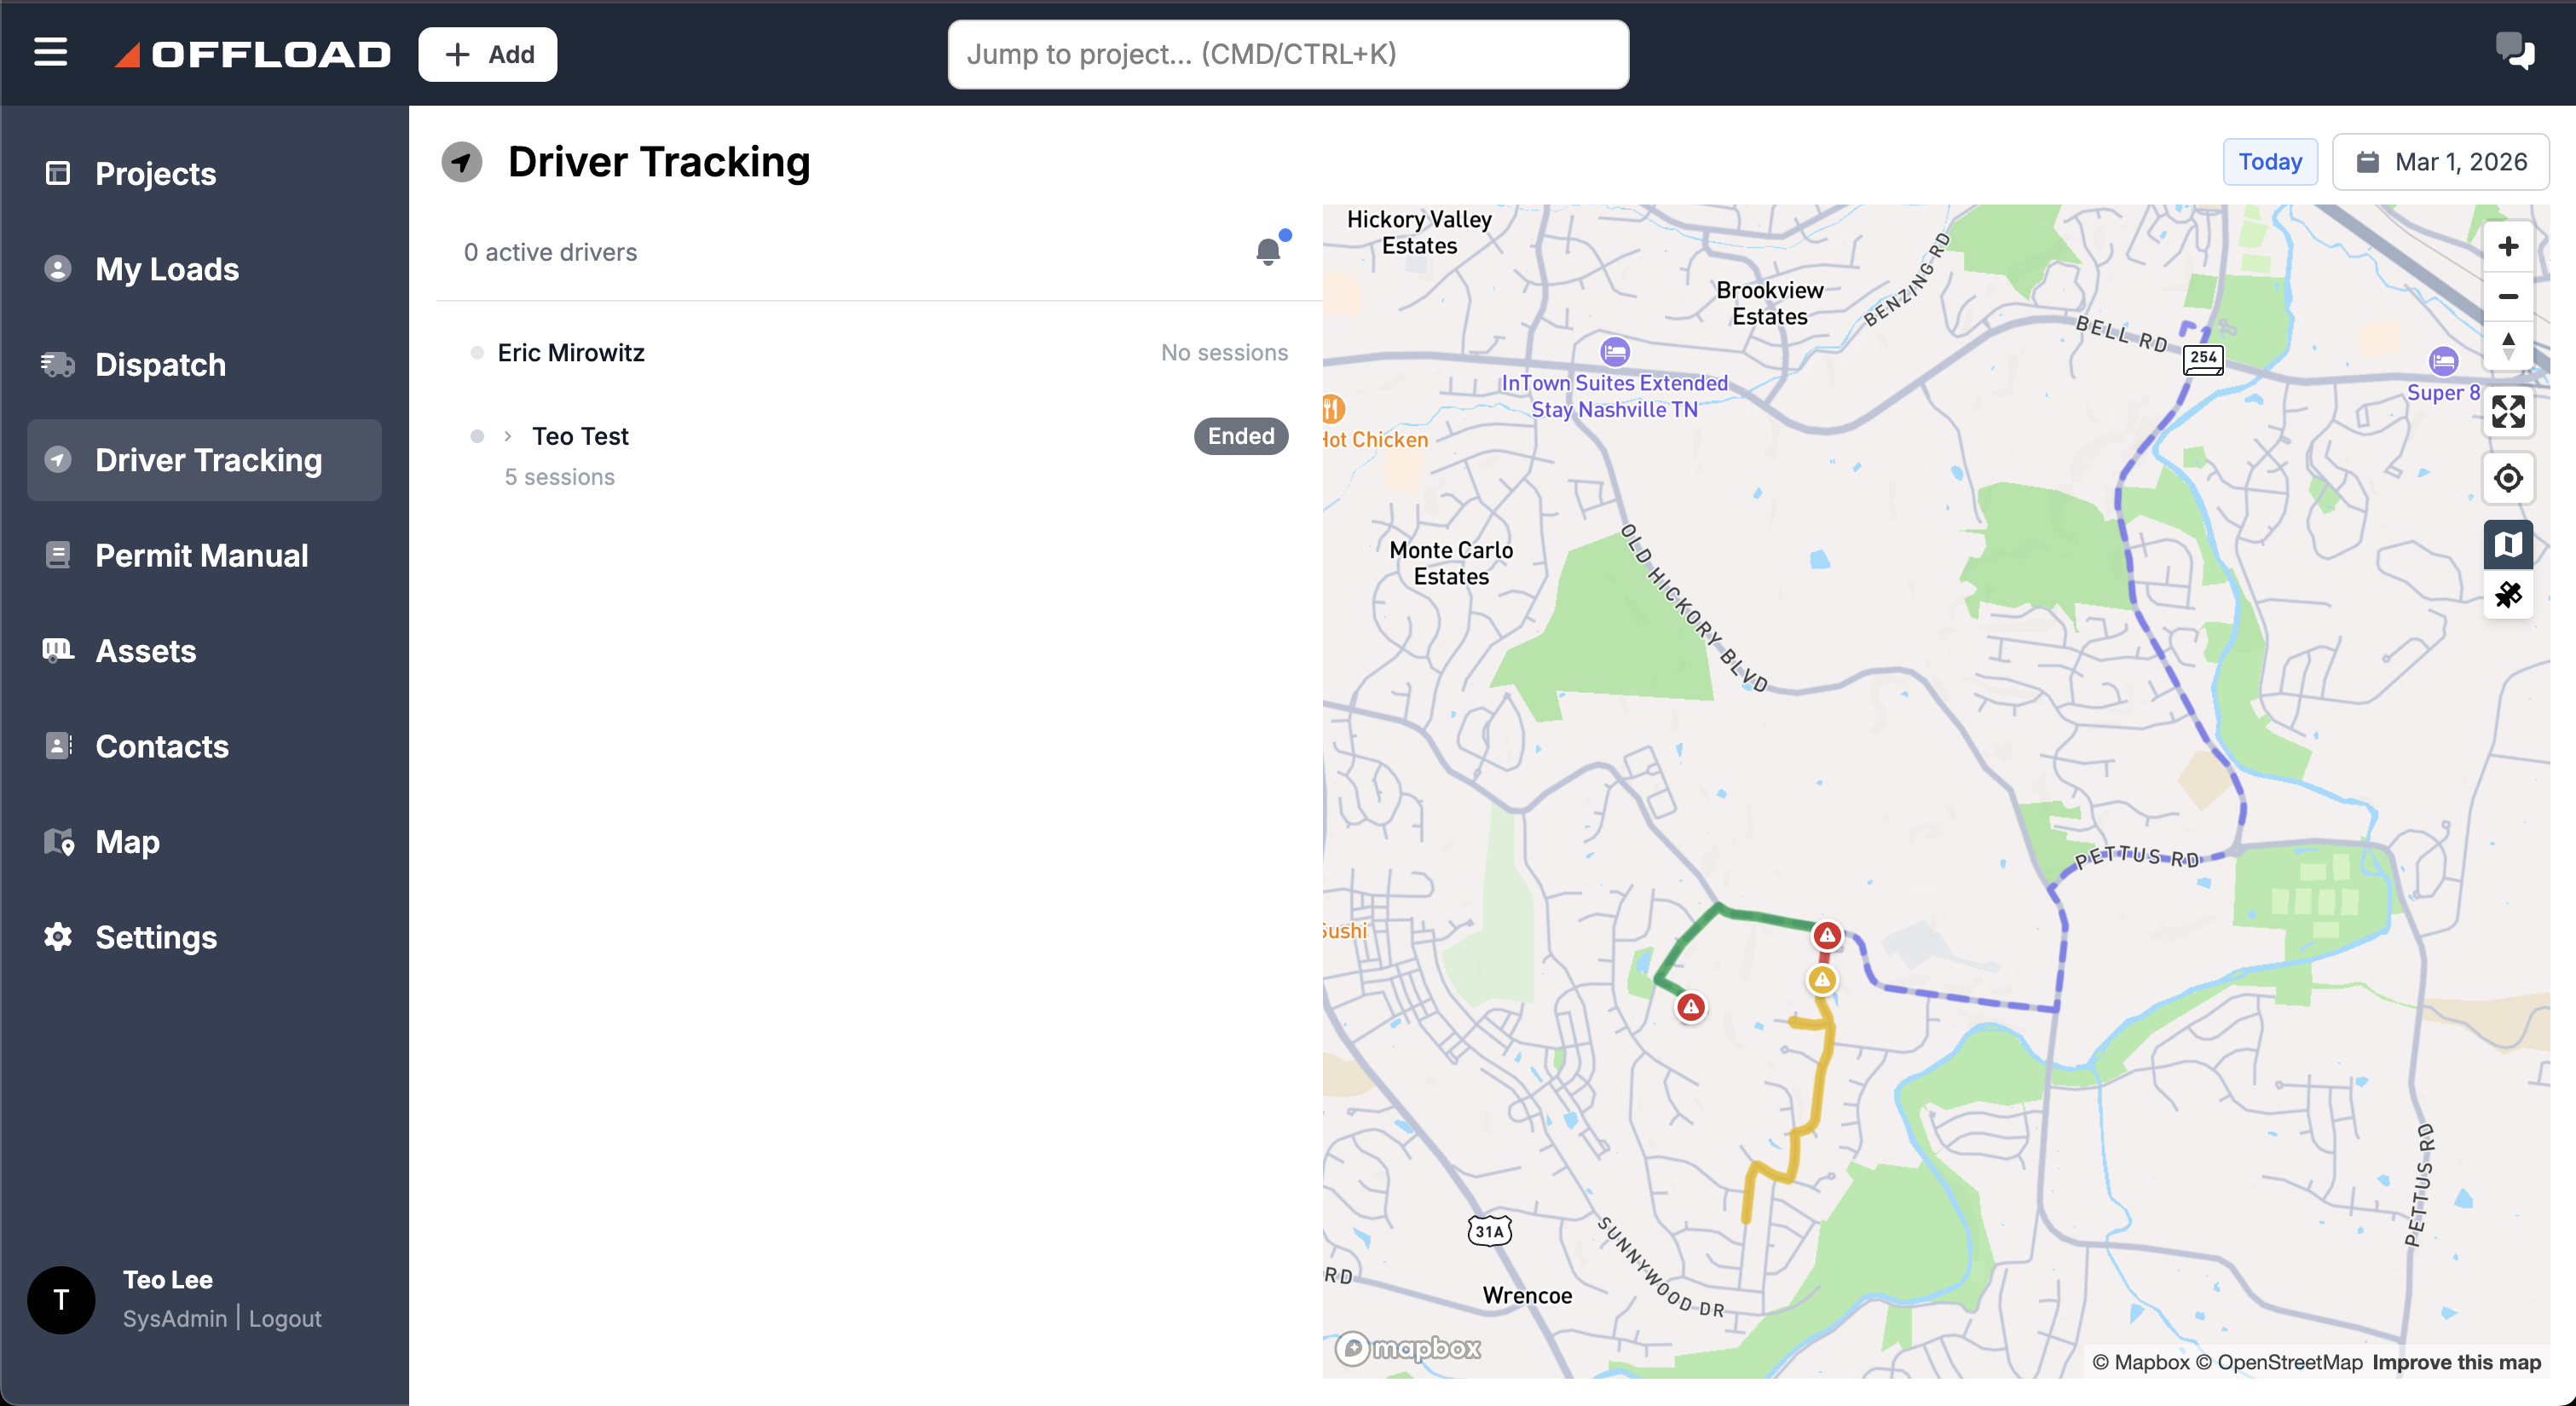Image resolution: width=2576 pixels, height=1406 pixels.
Task: Toggle fullscreen map view
Action: click(2507, 411)
